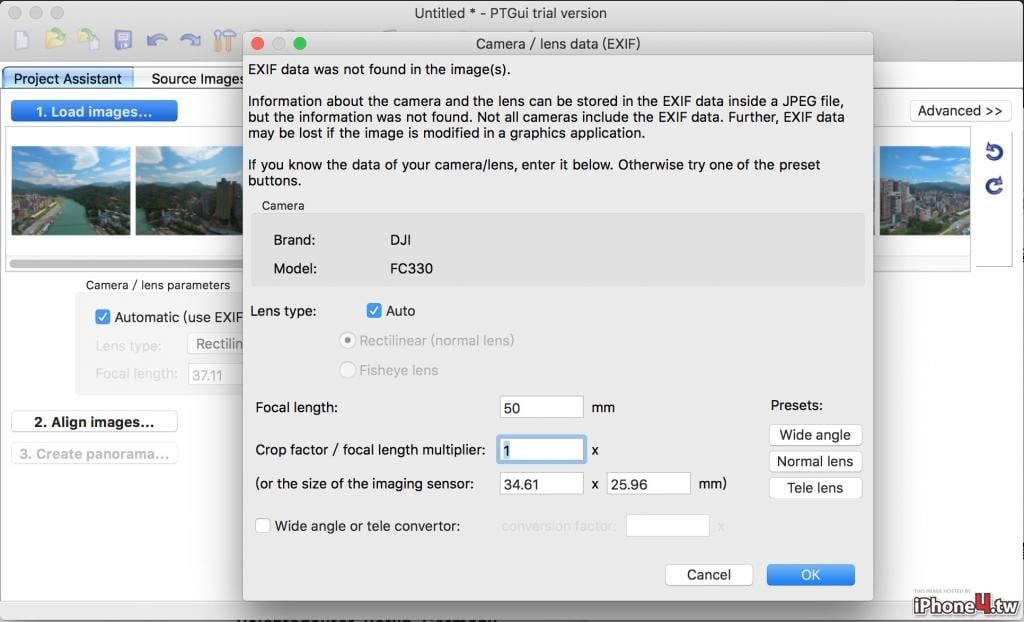The image size is (1024, 622).
Task: Select Rectilinear (normal lens) radio button
Action: [347, 340]
